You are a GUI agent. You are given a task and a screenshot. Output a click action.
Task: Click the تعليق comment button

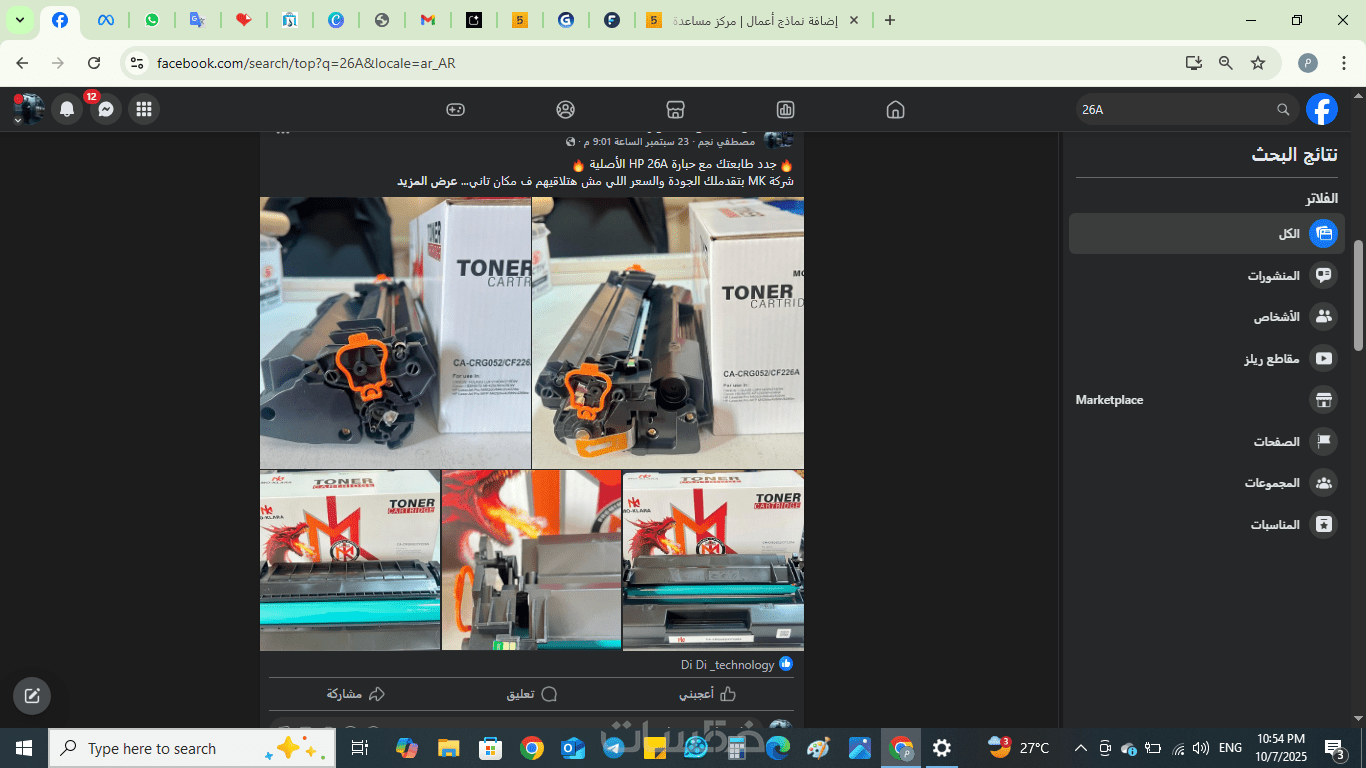pos(531,694)
